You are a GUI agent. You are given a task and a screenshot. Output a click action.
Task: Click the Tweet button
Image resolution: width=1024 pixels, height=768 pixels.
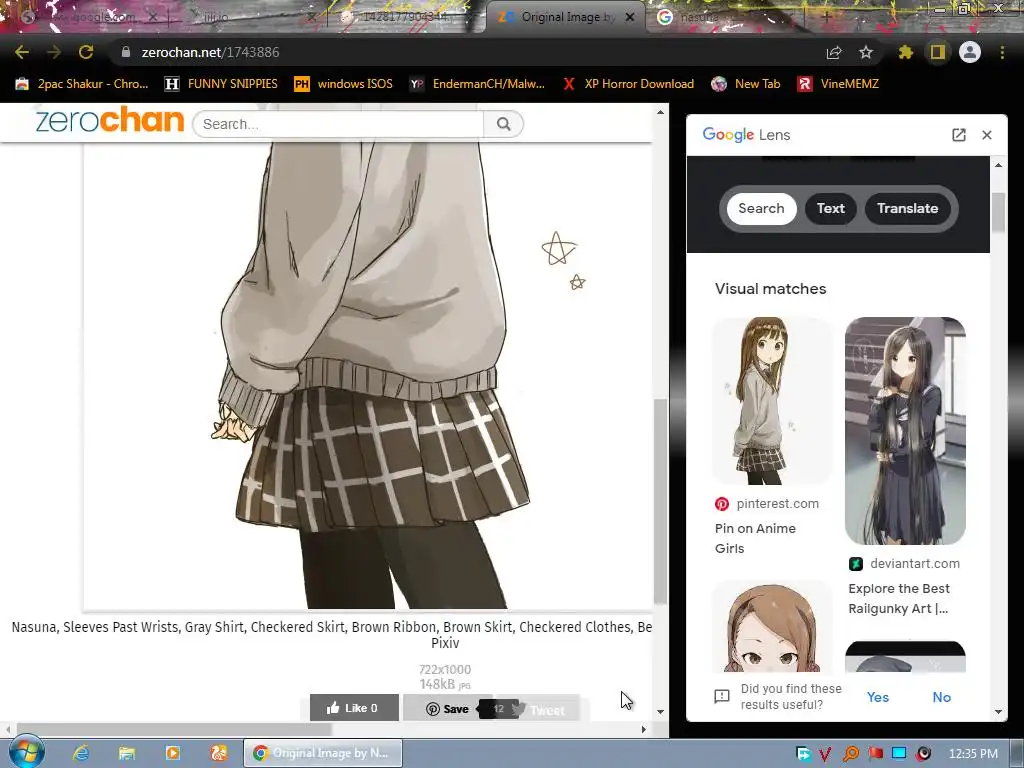[x=539, y=709]
